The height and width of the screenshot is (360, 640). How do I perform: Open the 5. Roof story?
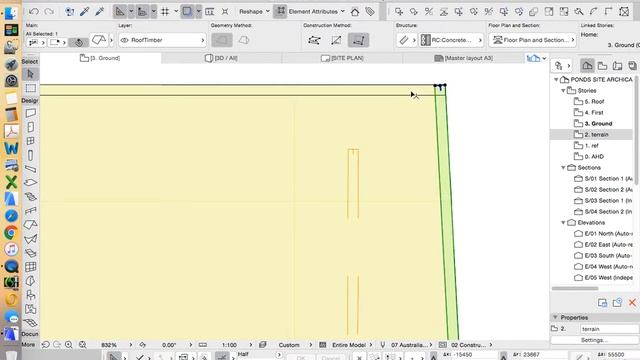coord(589,101)
